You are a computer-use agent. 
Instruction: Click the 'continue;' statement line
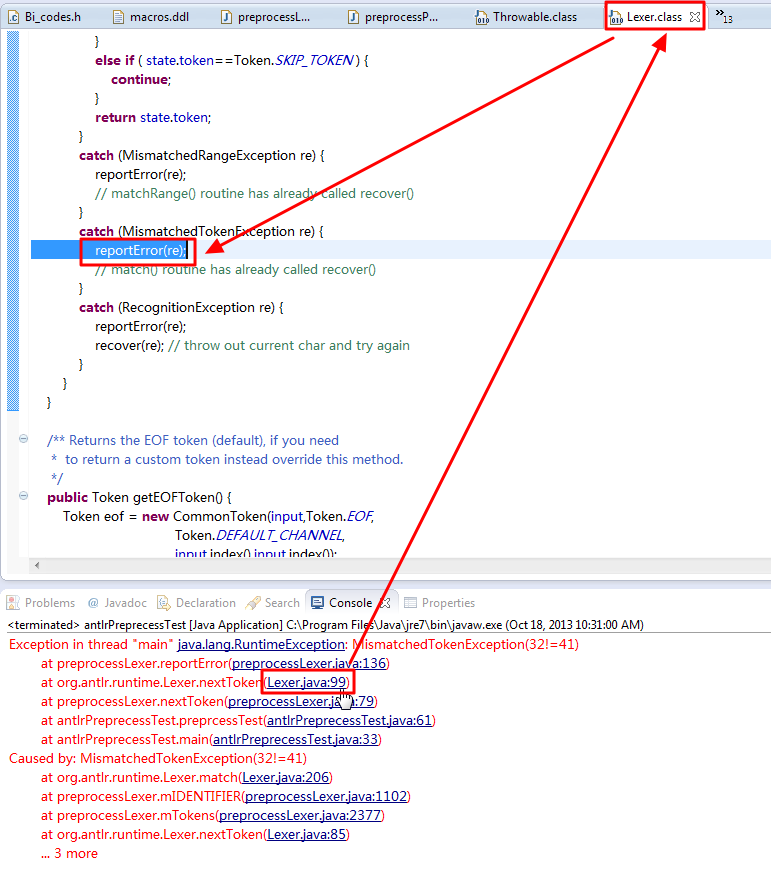(141, 80)
